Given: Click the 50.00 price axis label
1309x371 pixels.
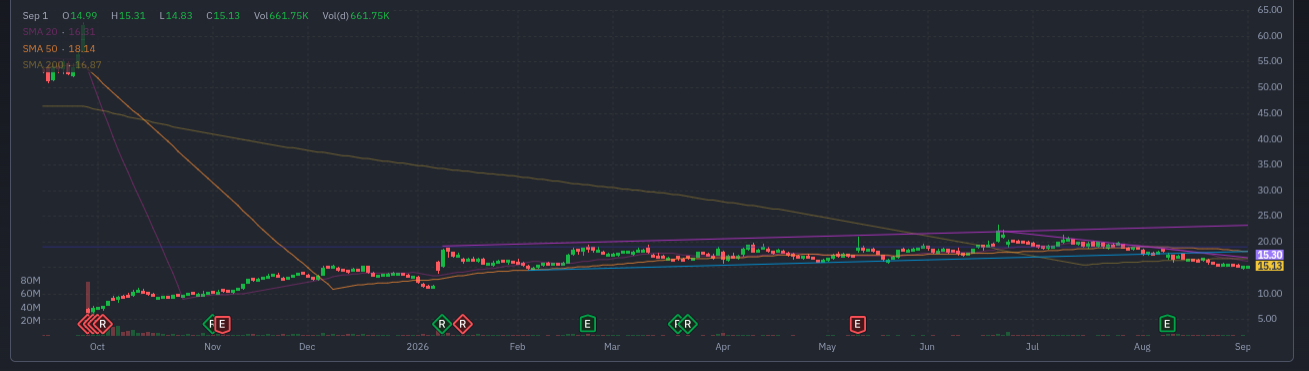Looking at the screenshot, I should coord(1269,88).
